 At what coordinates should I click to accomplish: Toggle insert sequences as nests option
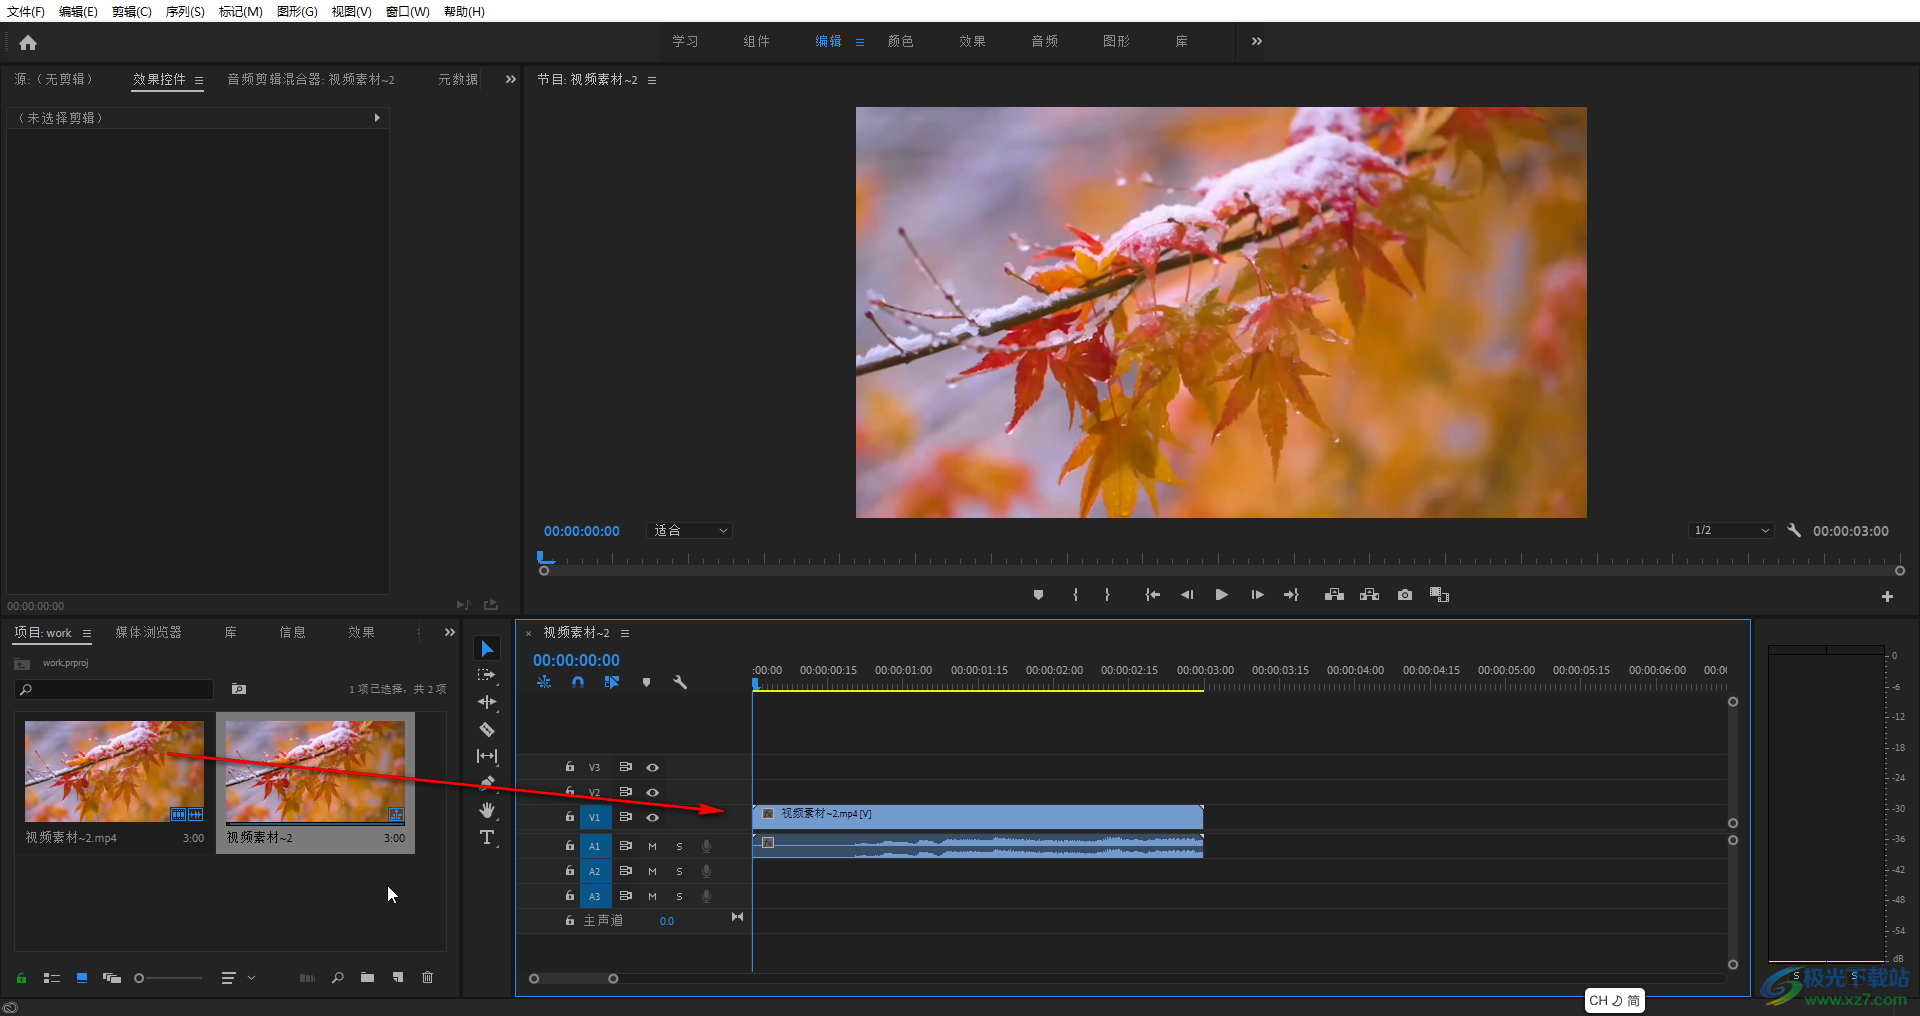click(544, 682)
